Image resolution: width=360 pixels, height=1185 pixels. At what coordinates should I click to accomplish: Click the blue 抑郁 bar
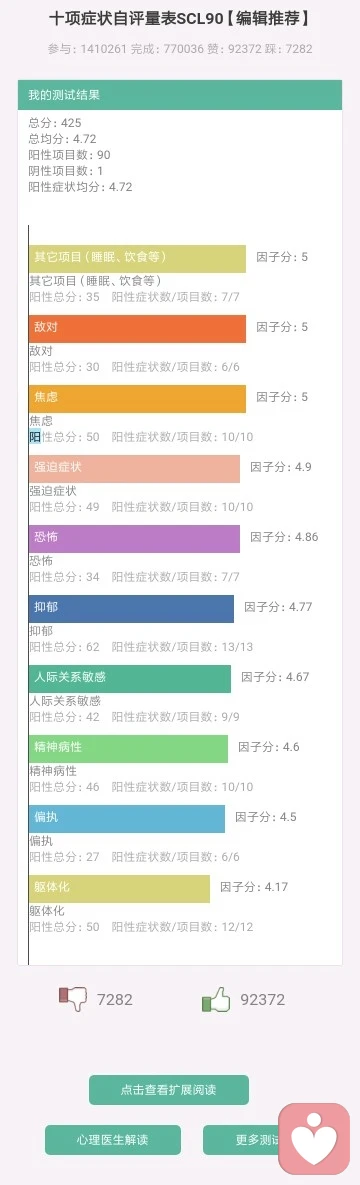[x=132, y=609]
